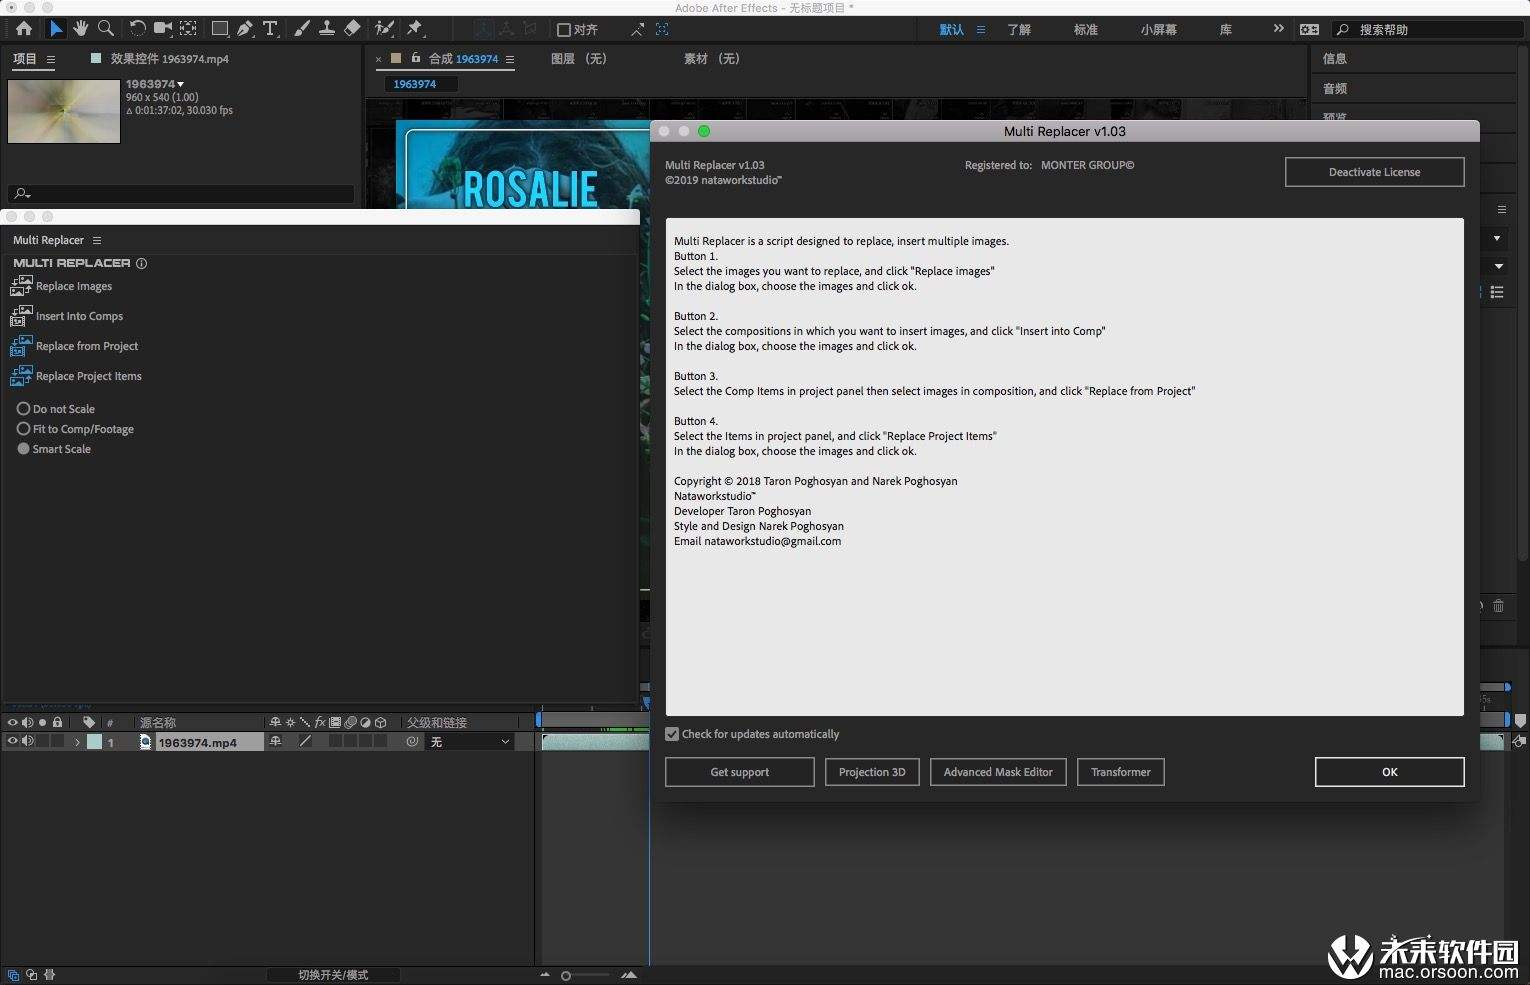The height and width of the screenshot is (985, 1530).
Task: Select the Eraser tool
Action: click(x=352, y=29)
